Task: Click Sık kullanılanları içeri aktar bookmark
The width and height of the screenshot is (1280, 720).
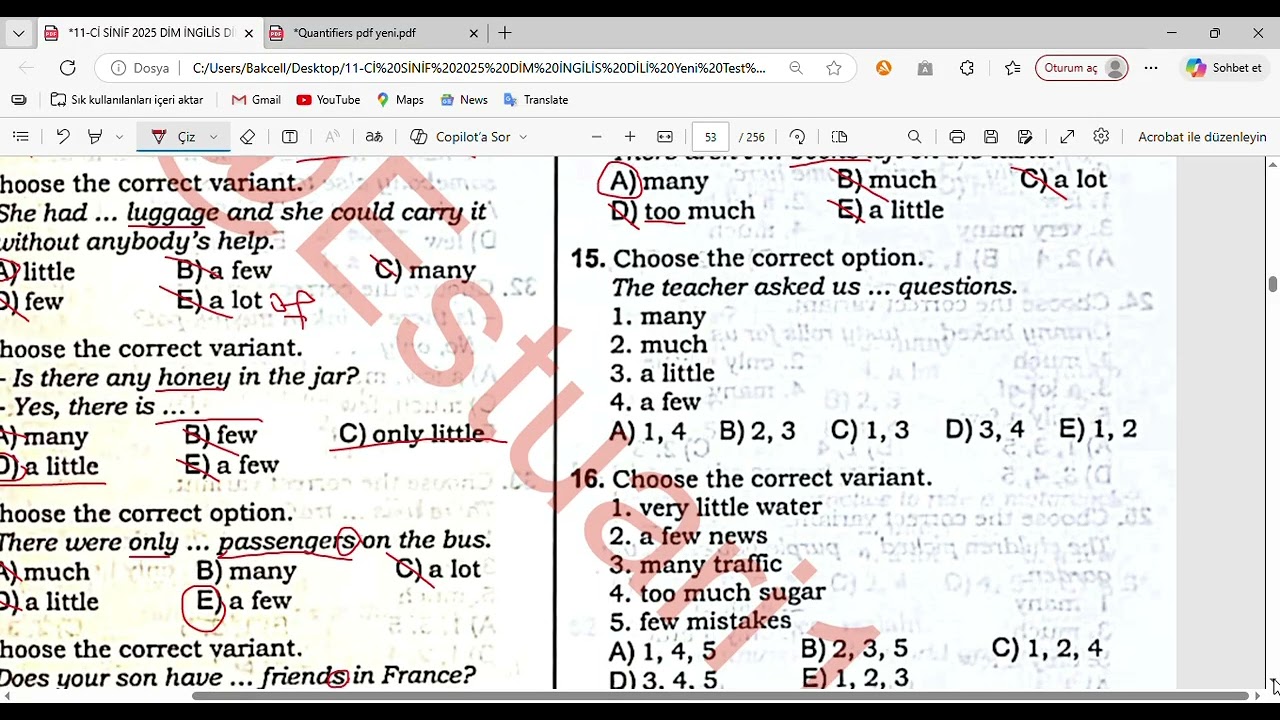Action: pos(127,100)
